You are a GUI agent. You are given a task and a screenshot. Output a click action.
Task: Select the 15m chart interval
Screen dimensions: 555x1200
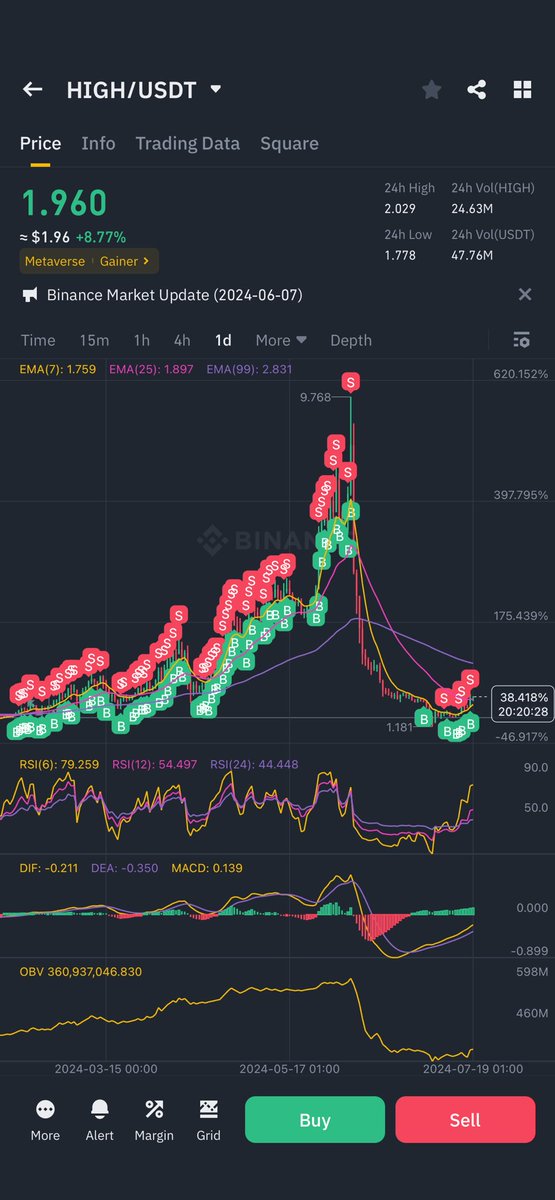94,340
